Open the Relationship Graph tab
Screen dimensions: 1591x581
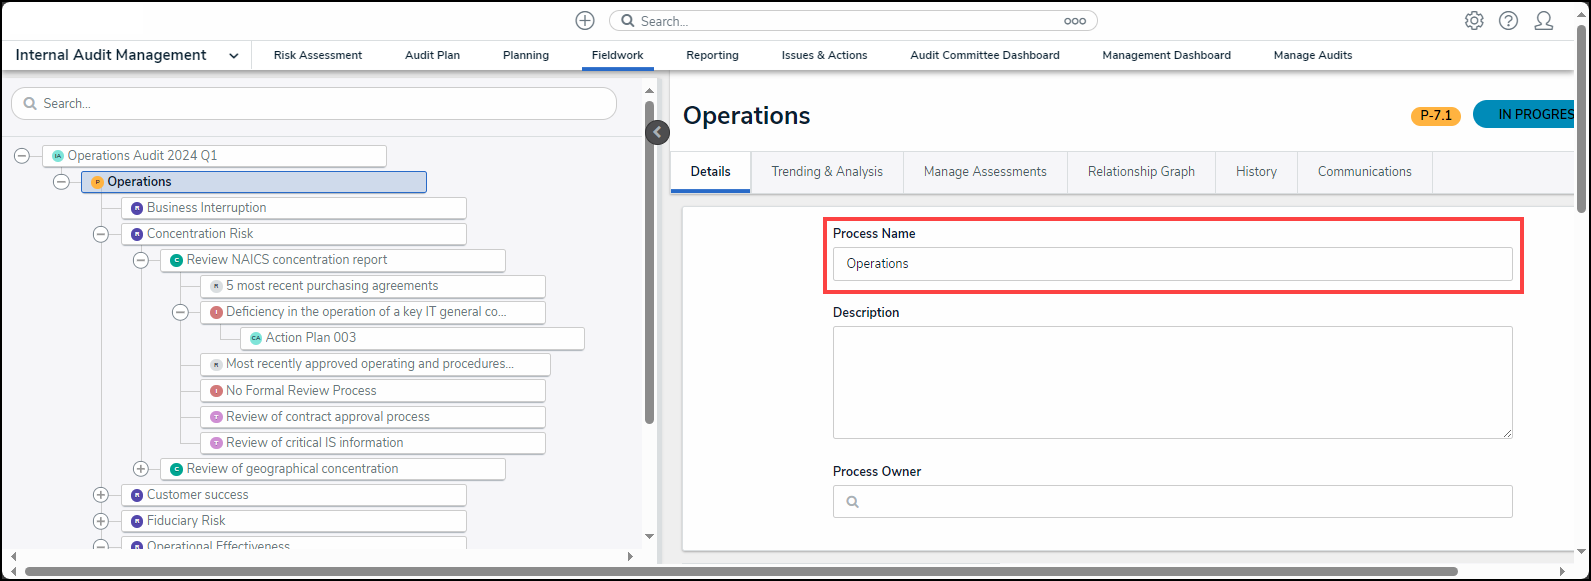(1141, 172)
